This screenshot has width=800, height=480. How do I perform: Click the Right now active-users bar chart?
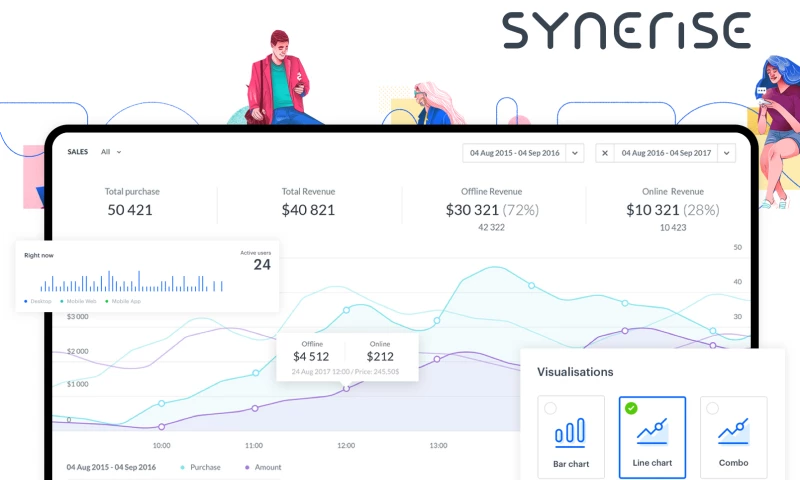point(132,281)
